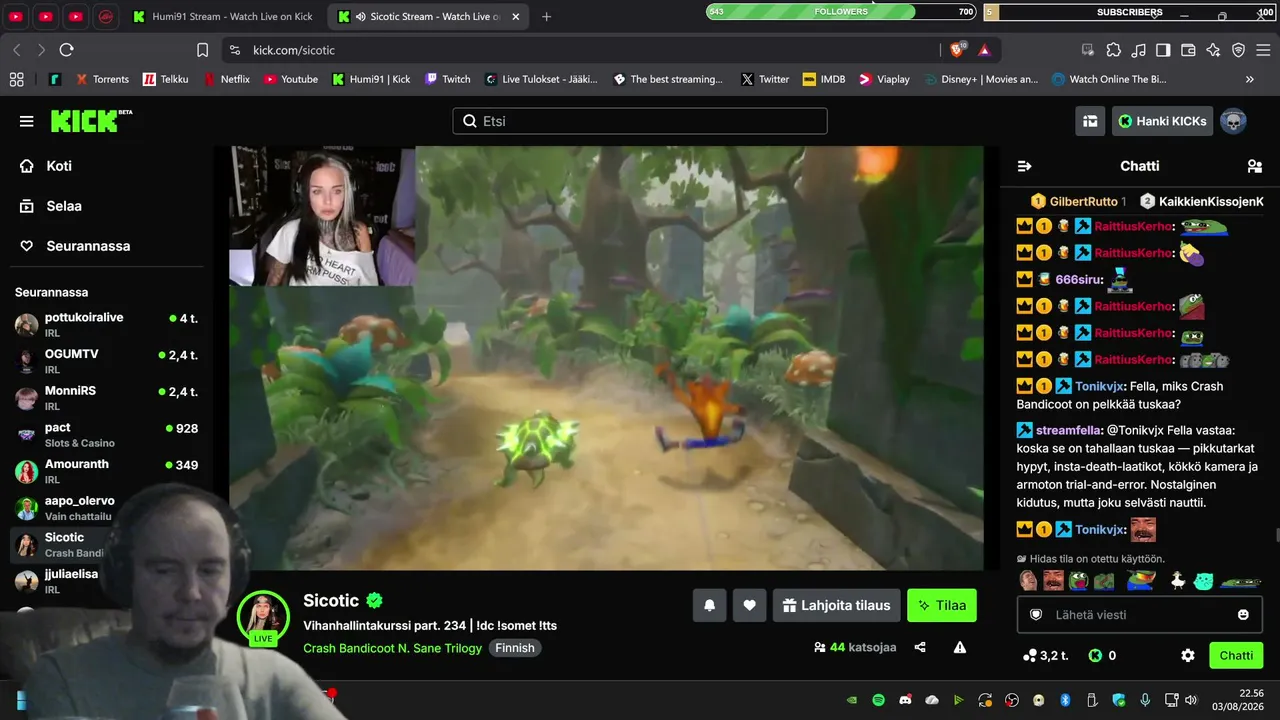Switch to Humi91 Stream tab

pyautogui.click(x=222, y=16)
